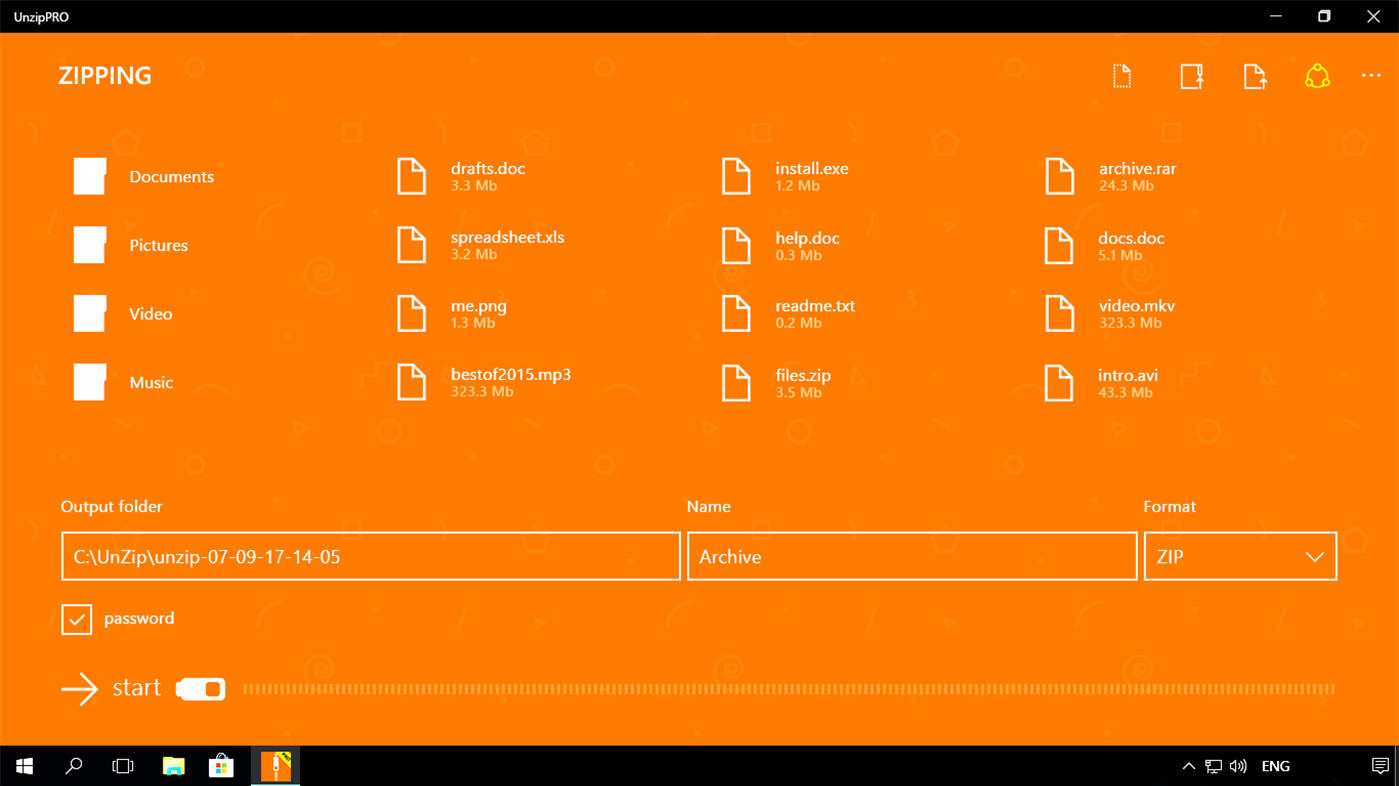Flip the start toggle switch
This screenshot has width=1399, height=786.
point(200,688)
